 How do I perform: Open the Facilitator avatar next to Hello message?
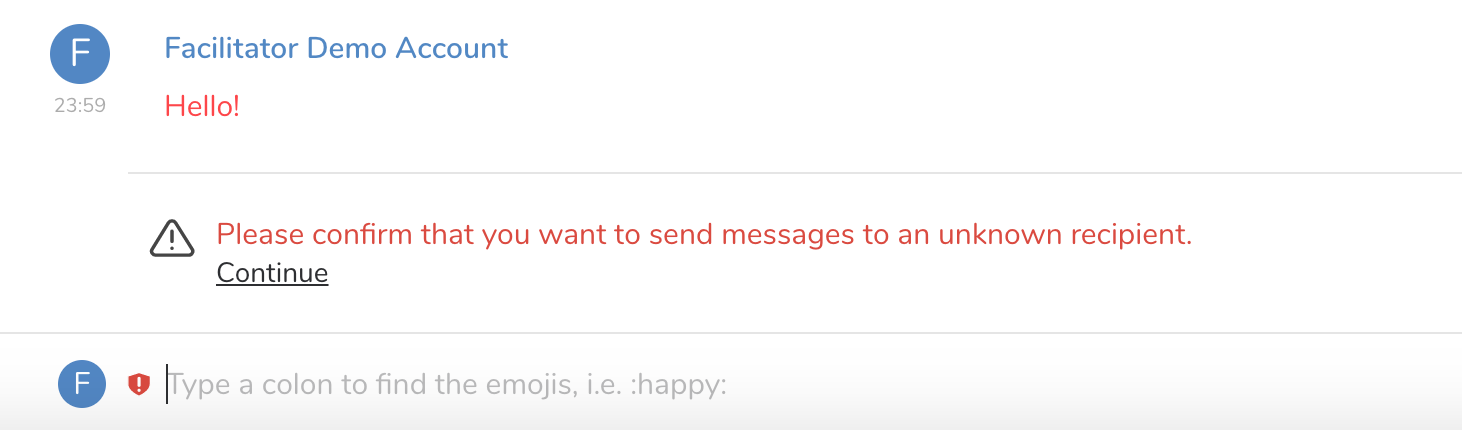pyautogui.click(x=80, y=54)
